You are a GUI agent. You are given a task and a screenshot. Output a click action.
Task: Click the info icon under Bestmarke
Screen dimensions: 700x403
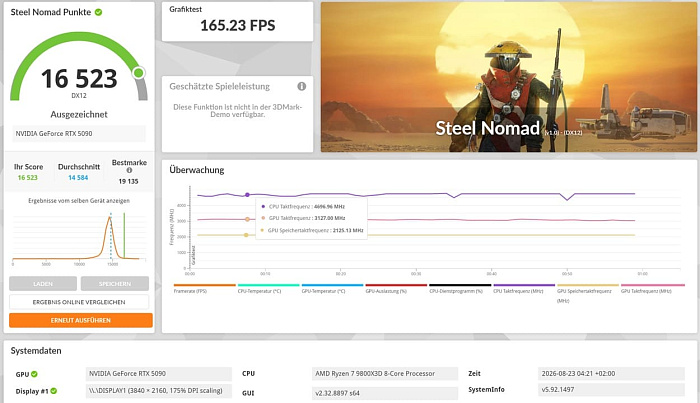click(x=129, y=170)
